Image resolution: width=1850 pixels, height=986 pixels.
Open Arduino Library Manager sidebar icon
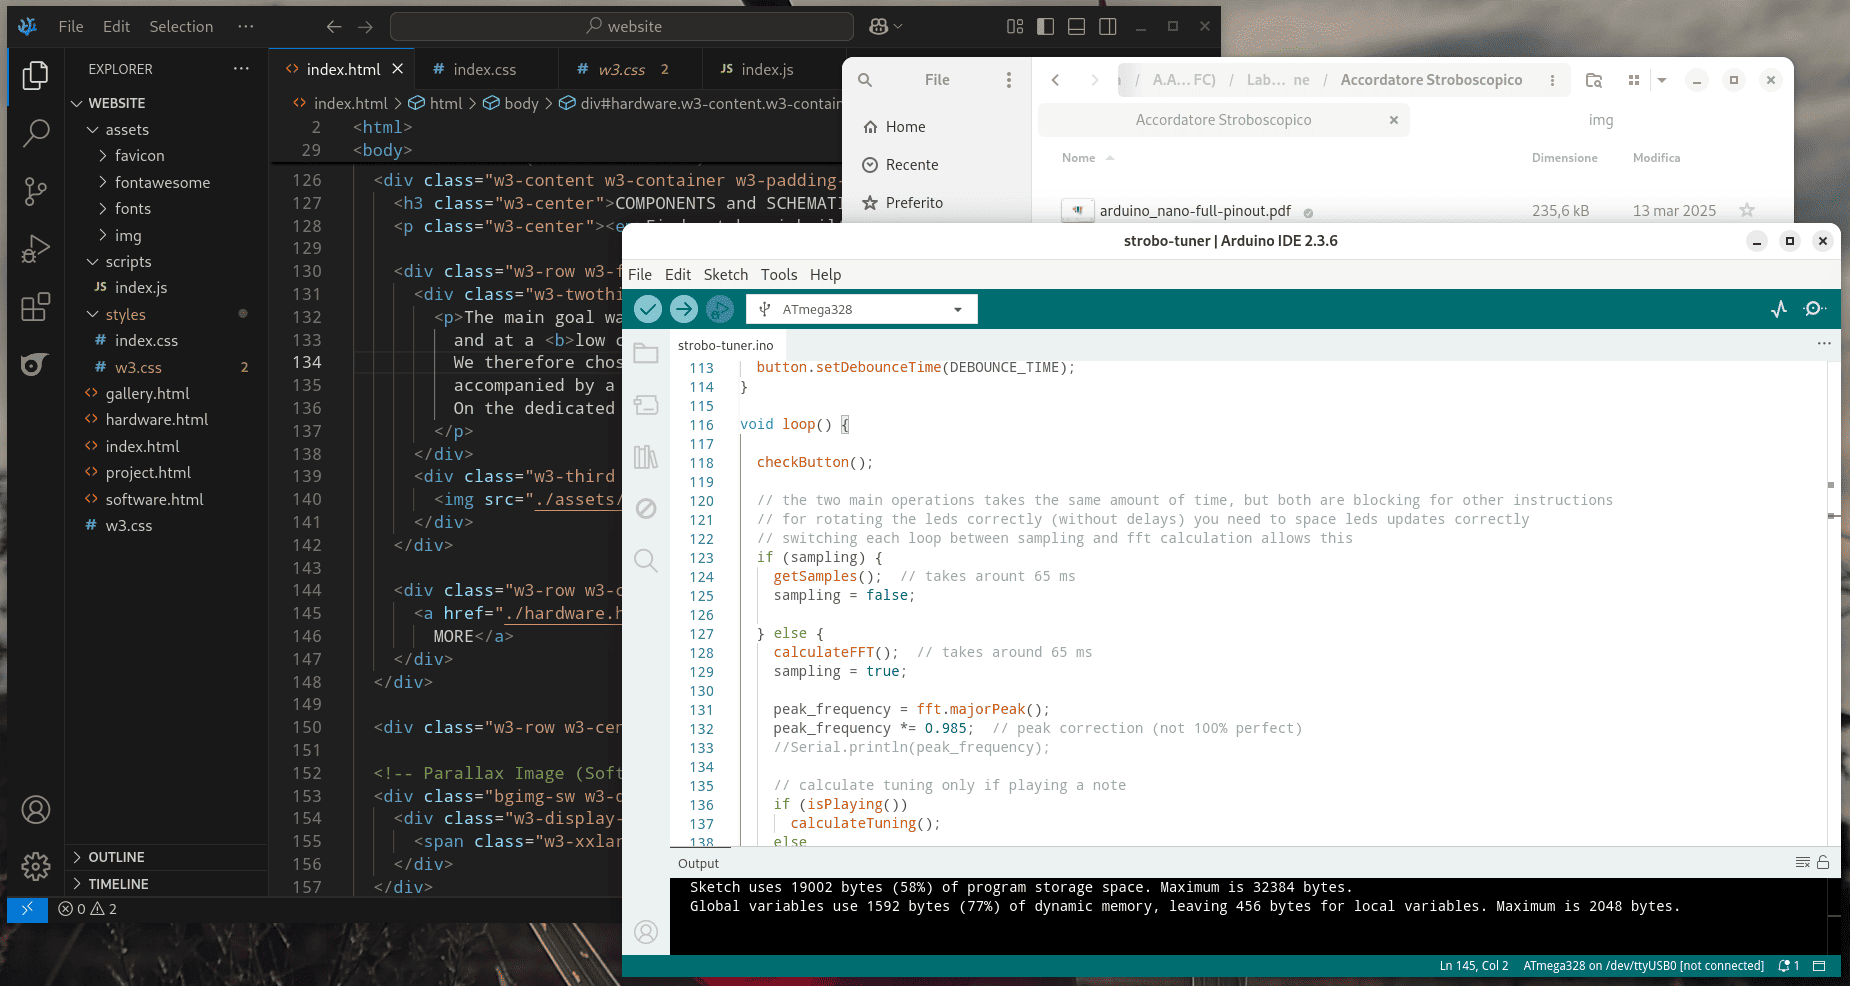pos(646,457)
